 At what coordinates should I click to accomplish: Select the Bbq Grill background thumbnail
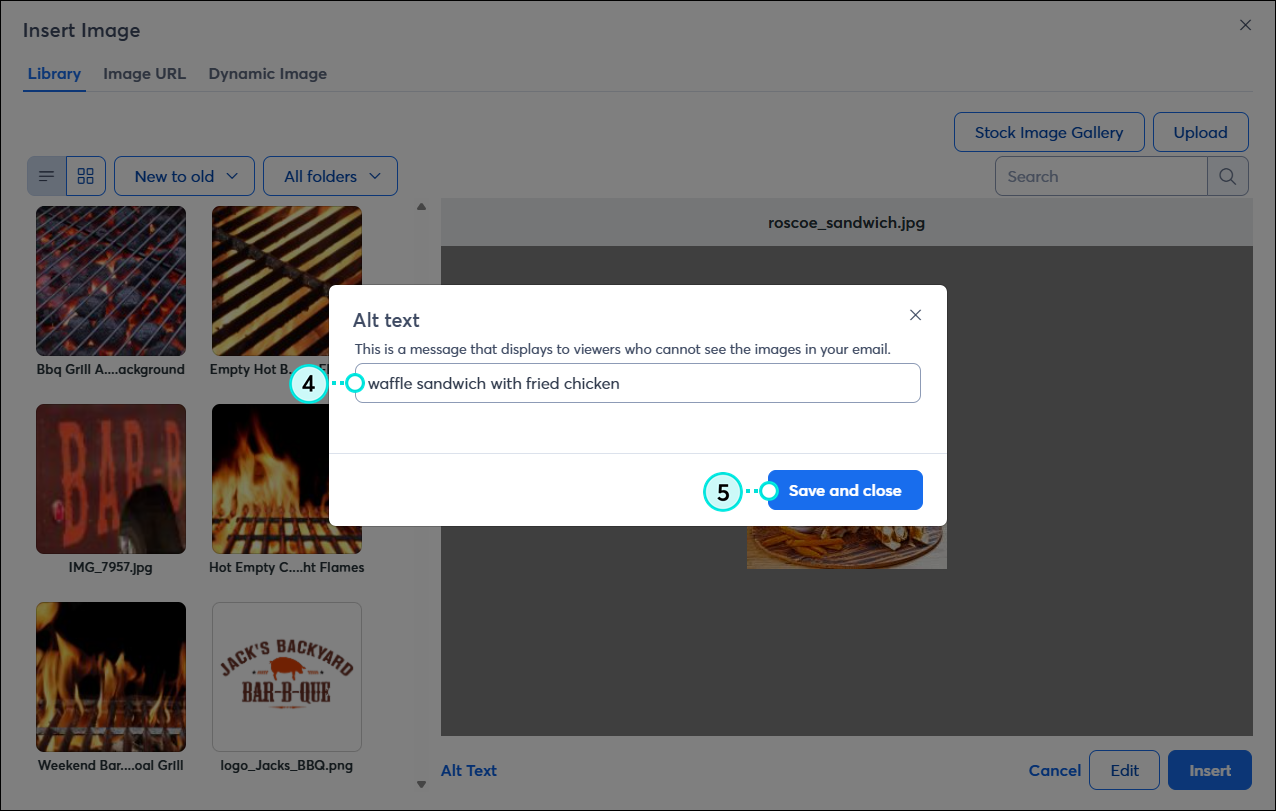111,281
